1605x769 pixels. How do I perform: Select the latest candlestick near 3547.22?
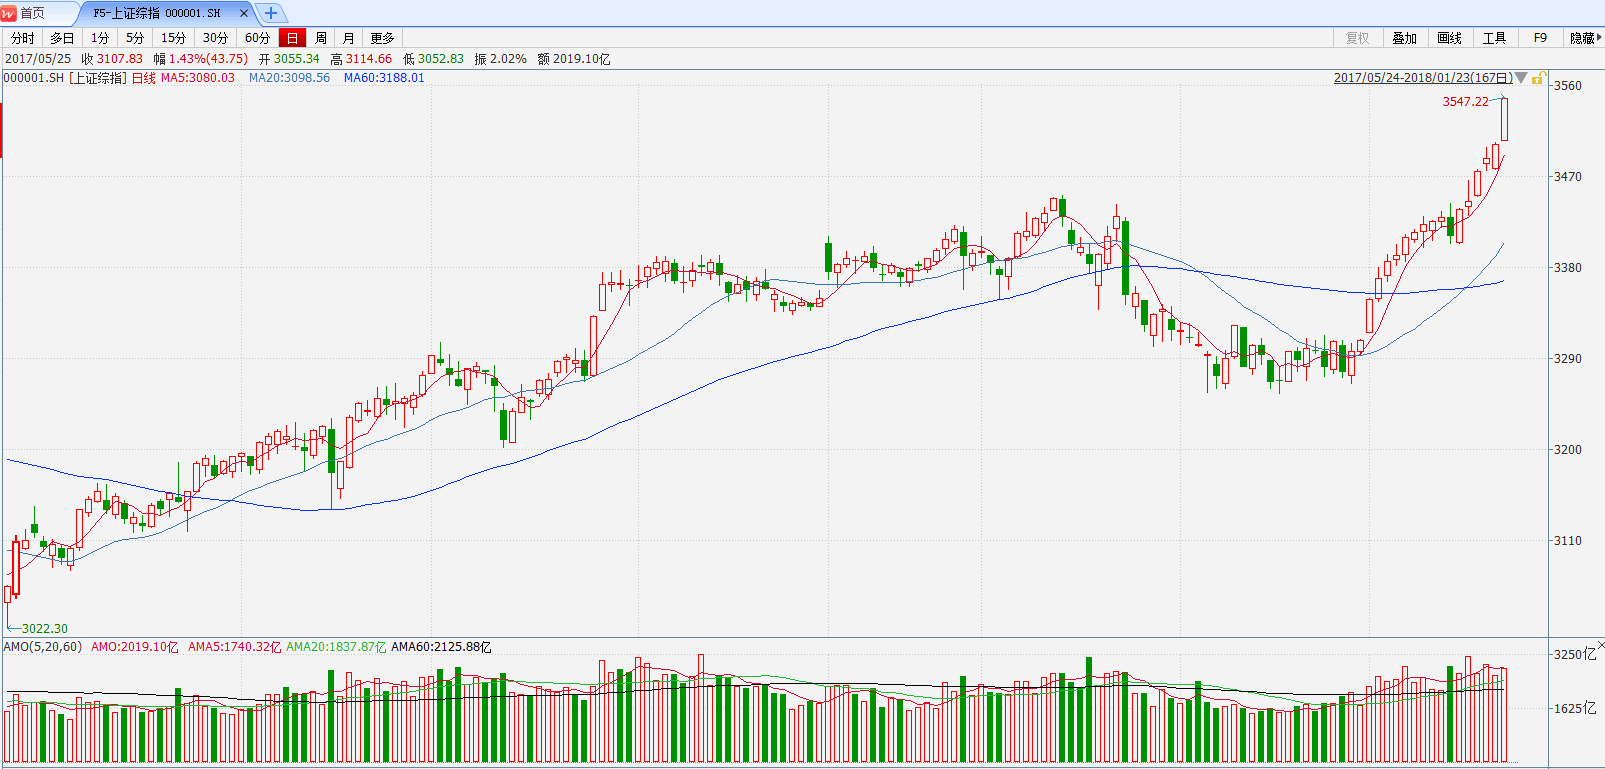pos(1504,119)
